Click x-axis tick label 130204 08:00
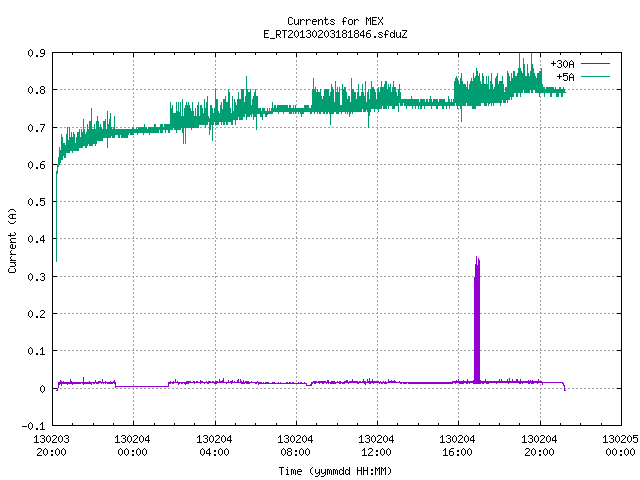Screen dimensions: 640x480 [295, 446]
